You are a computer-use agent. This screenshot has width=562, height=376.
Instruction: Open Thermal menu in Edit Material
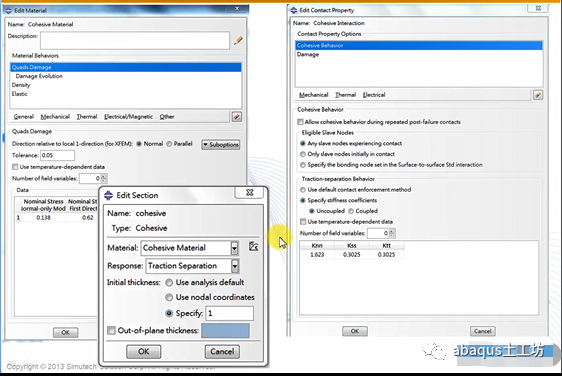(87, 117)
